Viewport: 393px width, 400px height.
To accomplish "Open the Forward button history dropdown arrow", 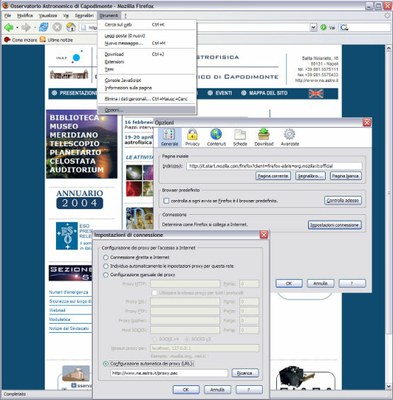I will coord(34,28).
